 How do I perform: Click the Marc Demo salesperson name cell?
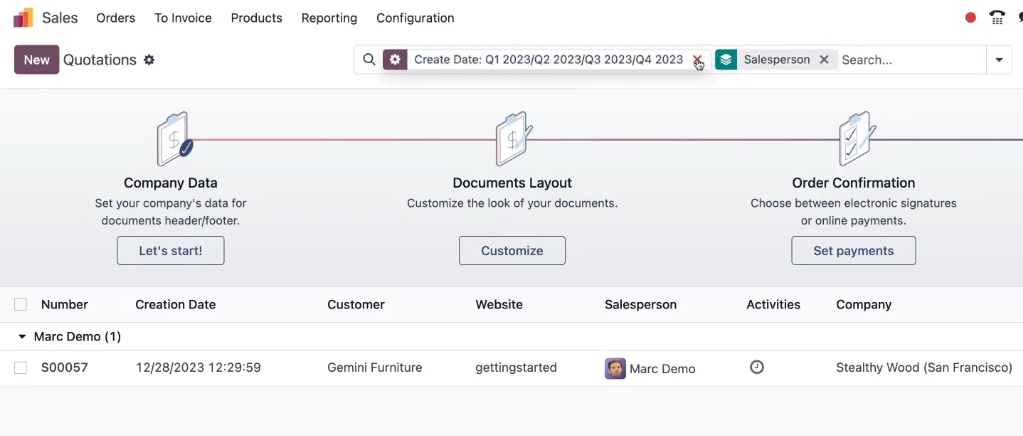[x=662, y=369]
